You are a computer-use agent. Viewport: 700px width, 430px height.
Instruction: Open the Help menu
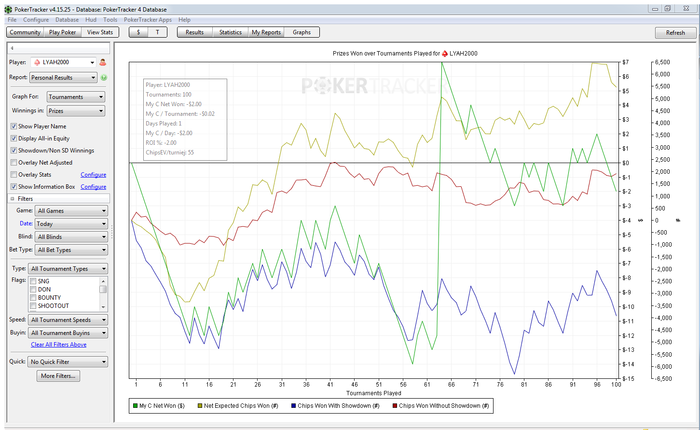coord(184,20)
